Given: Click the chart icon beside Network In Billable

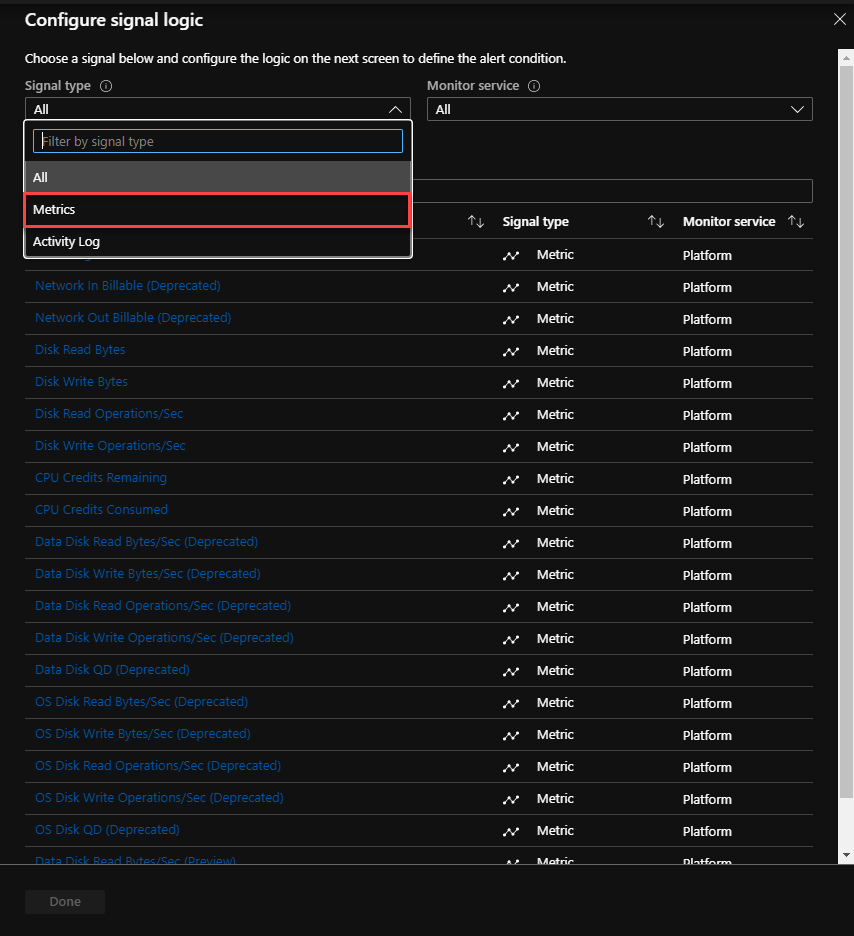Looking at the screenshot, I should (511, 286).
